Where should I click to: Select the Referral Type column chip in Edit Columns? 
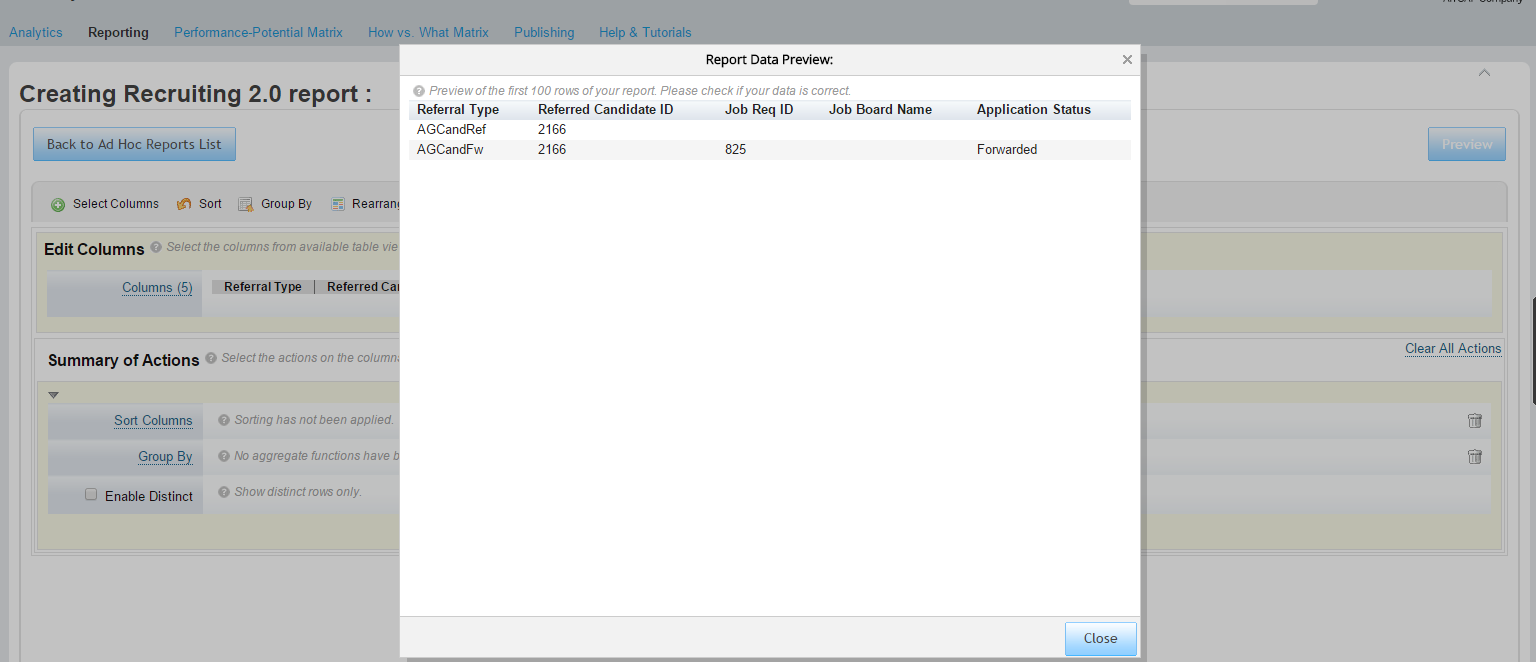coord(263,287)
